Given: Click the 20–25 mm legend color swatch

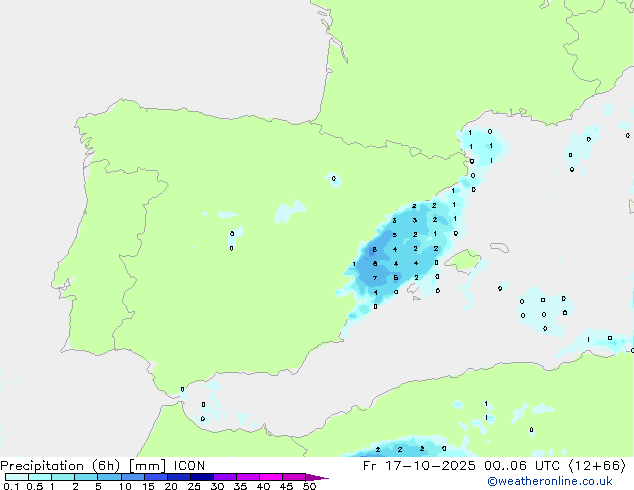Looking at the screenshot, I should pos(178,477).
